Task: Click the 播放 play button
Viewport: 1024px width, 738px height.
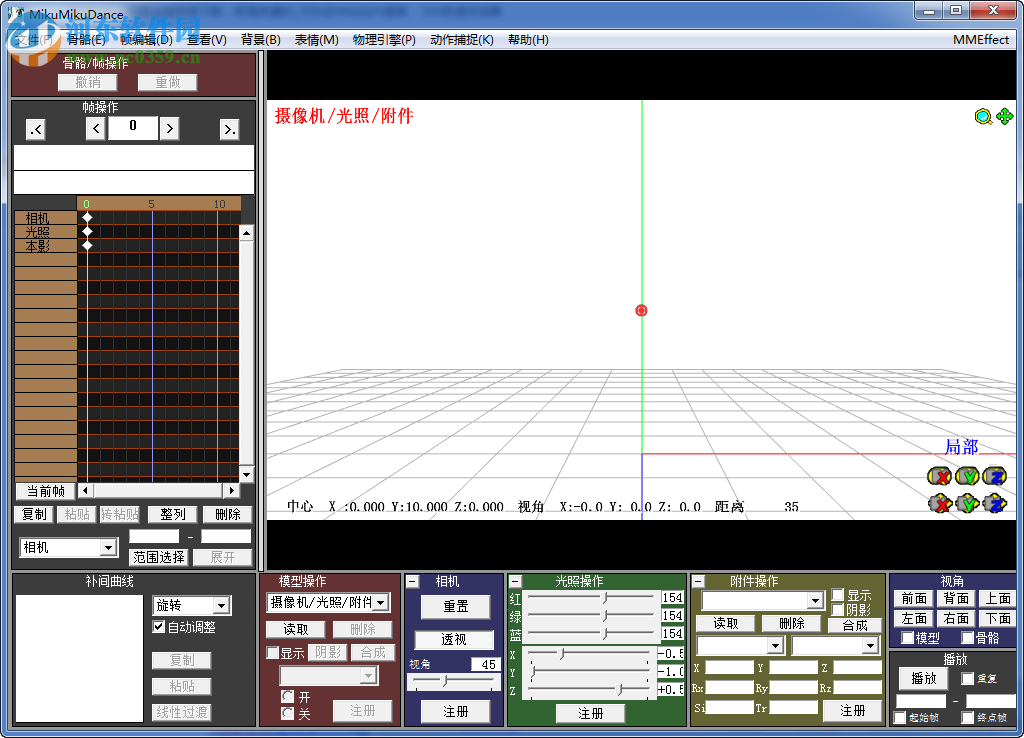Action: point(922,678)
